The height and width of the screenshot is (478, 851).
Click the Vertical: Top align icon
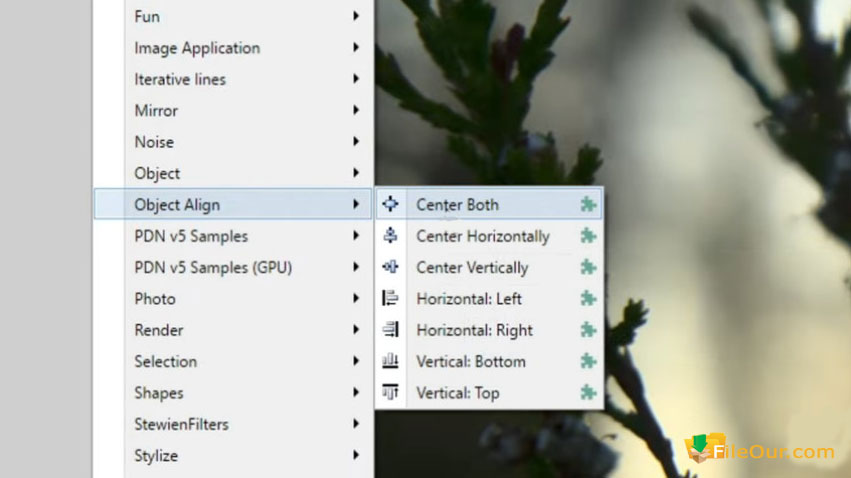point(390,392)
